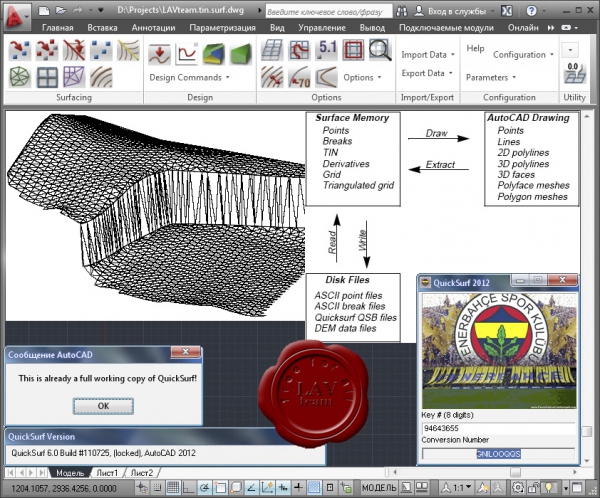600x498 pixels.
Task: Open the Параметризация ribbon tab
Action: pyautogui.click(x=222, y=28)
